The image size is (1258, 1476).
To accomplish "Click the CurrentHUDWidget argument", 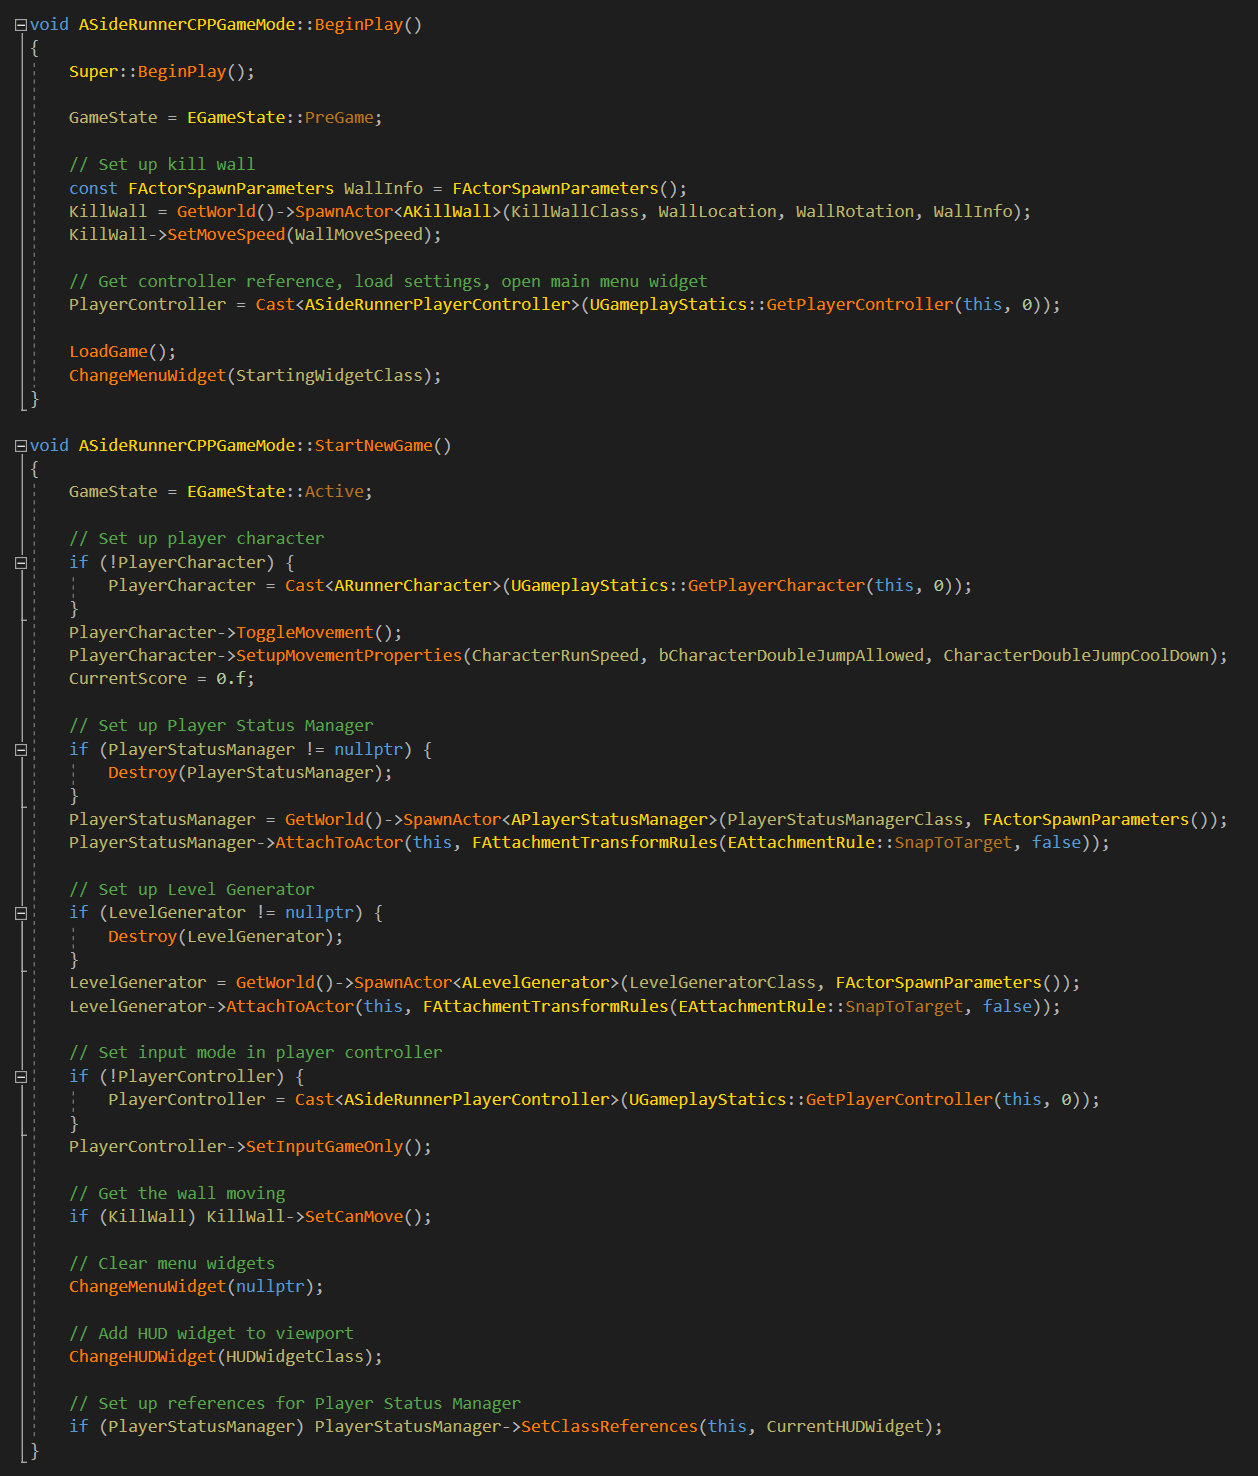I will click(845, 1427).
